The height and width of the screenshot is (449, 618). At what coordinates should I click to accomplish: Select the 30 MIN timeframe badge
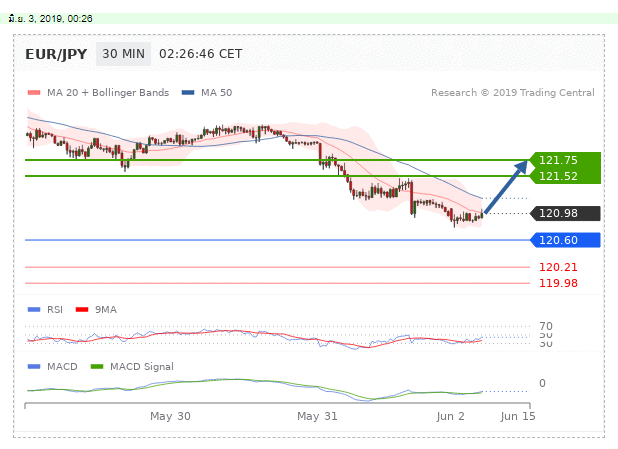(x=123, y=54)
